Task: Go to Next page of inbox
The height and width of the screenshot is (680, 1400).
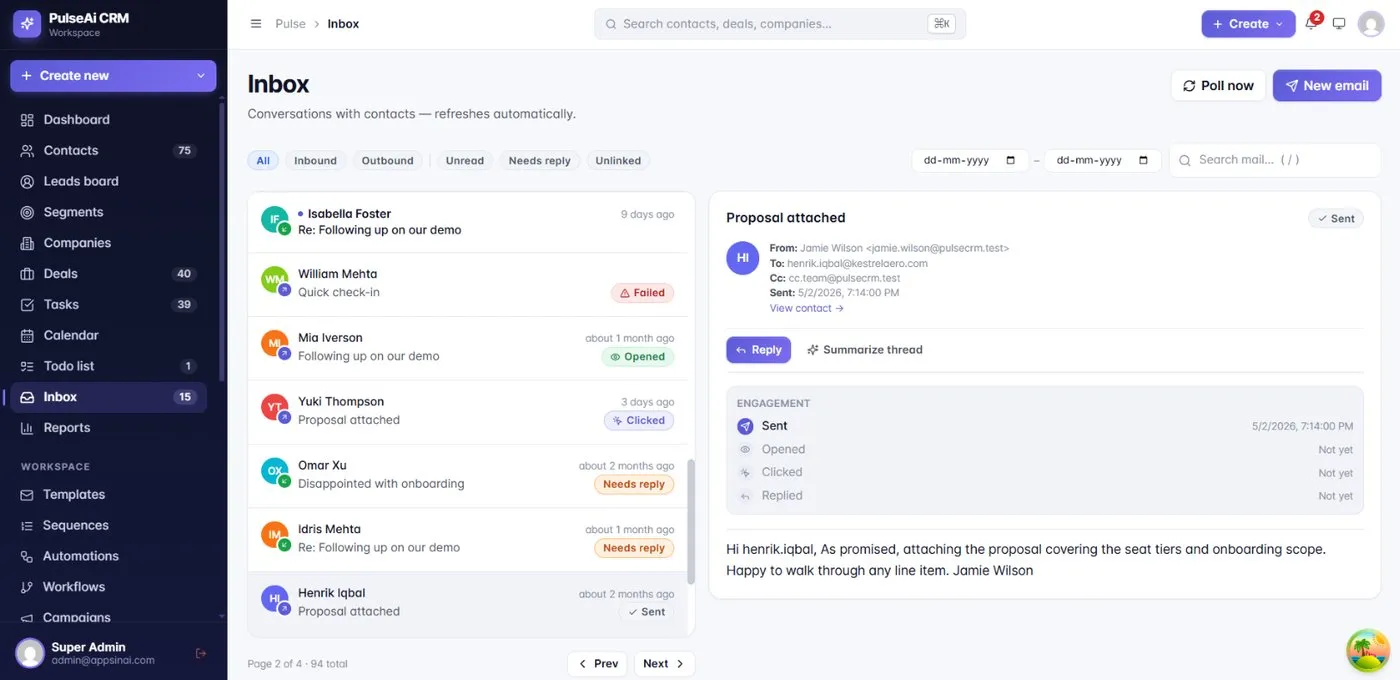Action: (x=664, y=664)
